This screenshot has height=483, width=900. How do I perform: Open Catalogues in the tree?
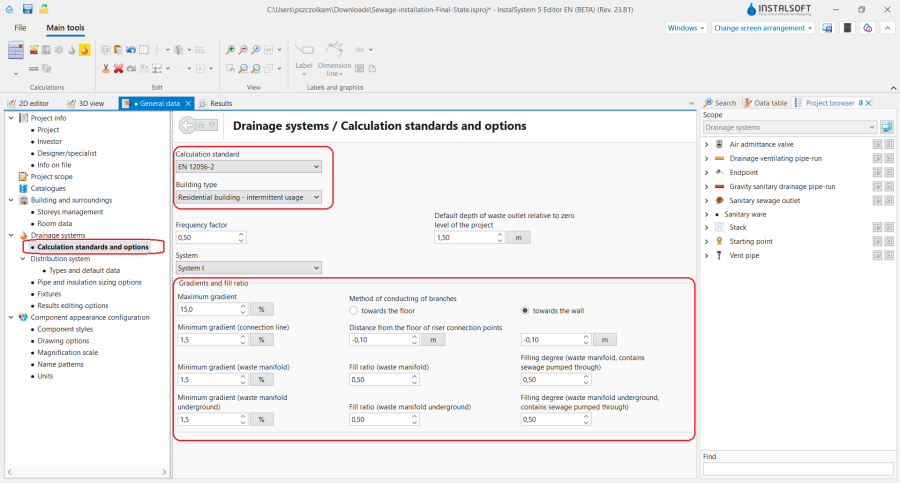click(x=48, y=188)
